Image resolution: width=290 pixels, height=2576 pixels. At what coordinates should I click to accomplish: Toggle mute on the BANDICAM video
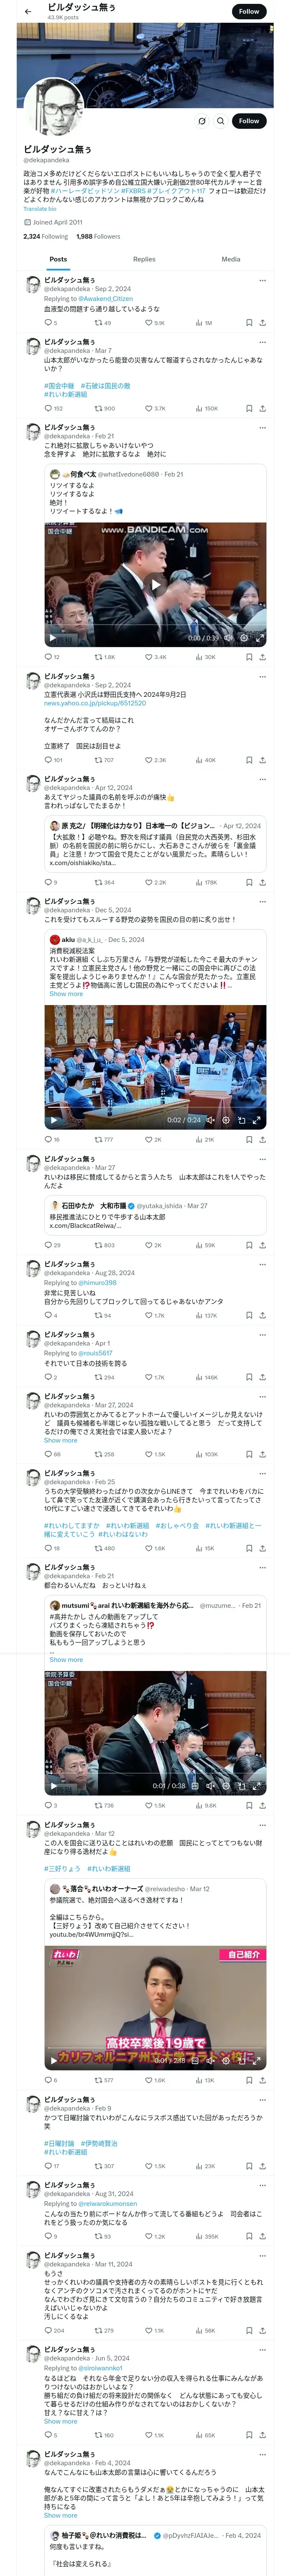(x=228, y=637)
